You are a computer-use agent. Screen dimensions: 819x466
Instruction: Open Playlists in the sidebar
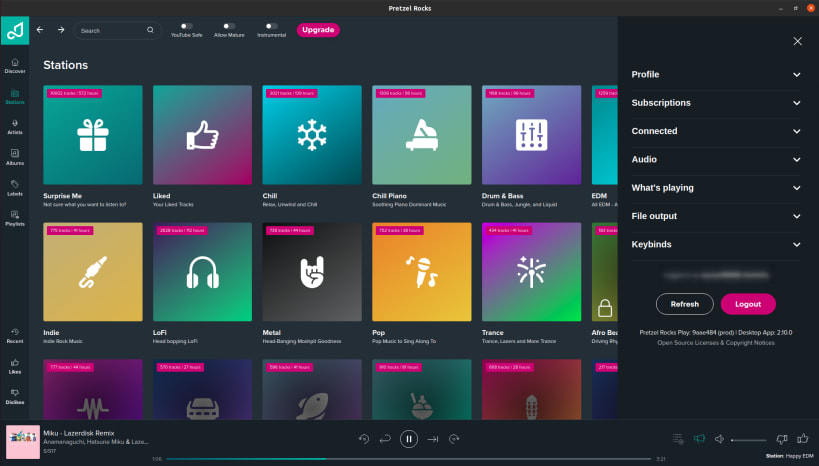[15, 218]
